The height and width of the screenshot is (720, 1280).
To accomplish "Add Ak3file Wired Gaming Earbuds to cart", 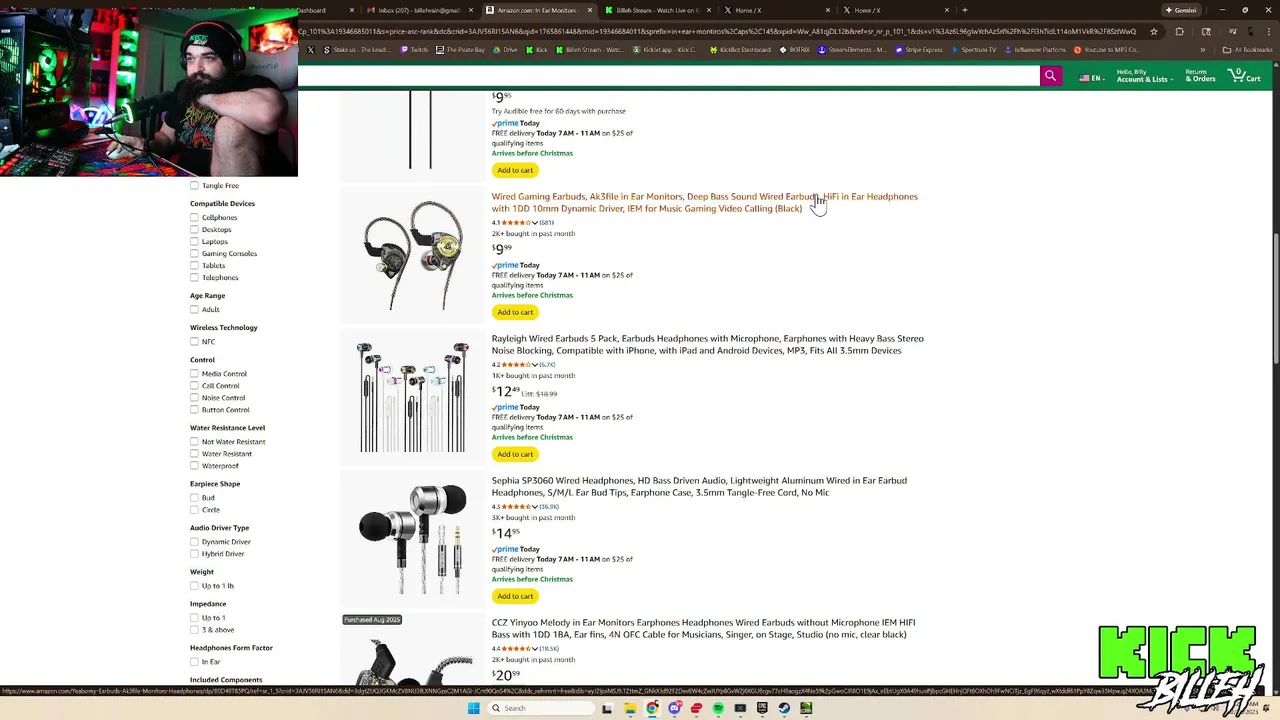I will [515, 312].
